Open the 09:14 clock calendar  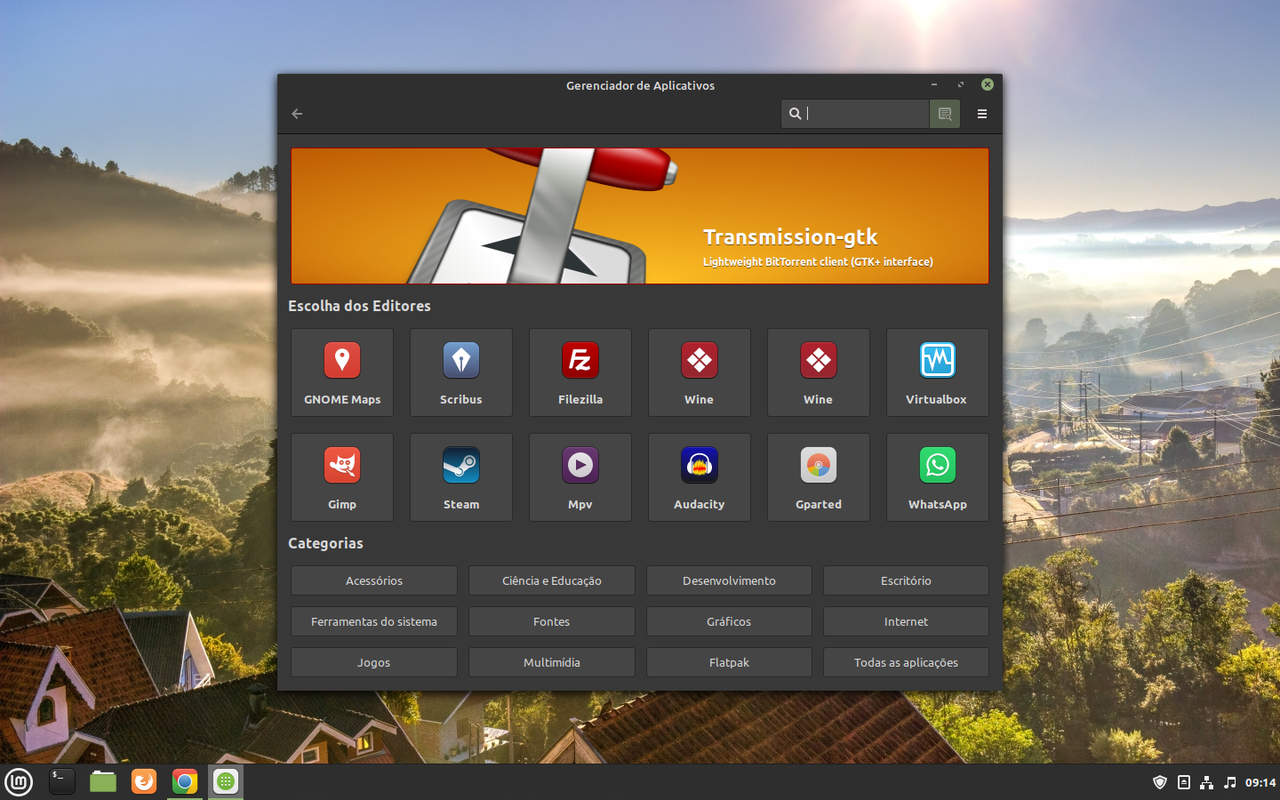tap(1262, 782)
